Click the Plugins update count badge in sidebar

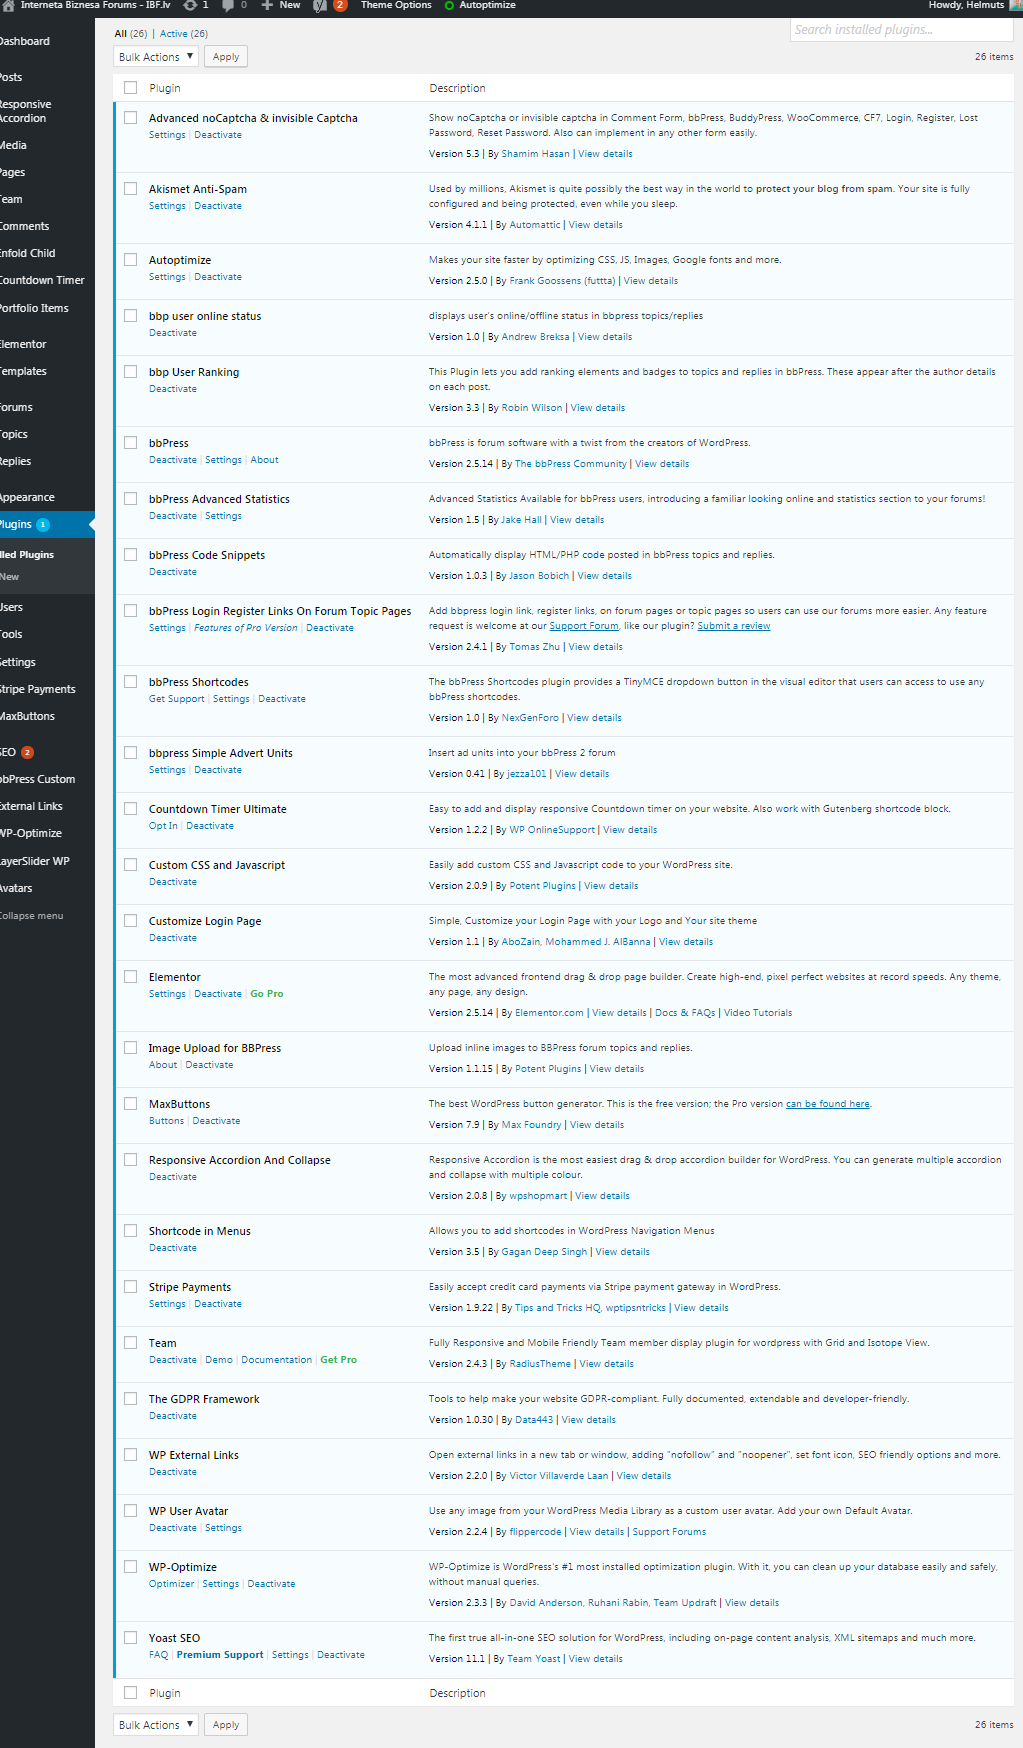[x=43, y=525]
